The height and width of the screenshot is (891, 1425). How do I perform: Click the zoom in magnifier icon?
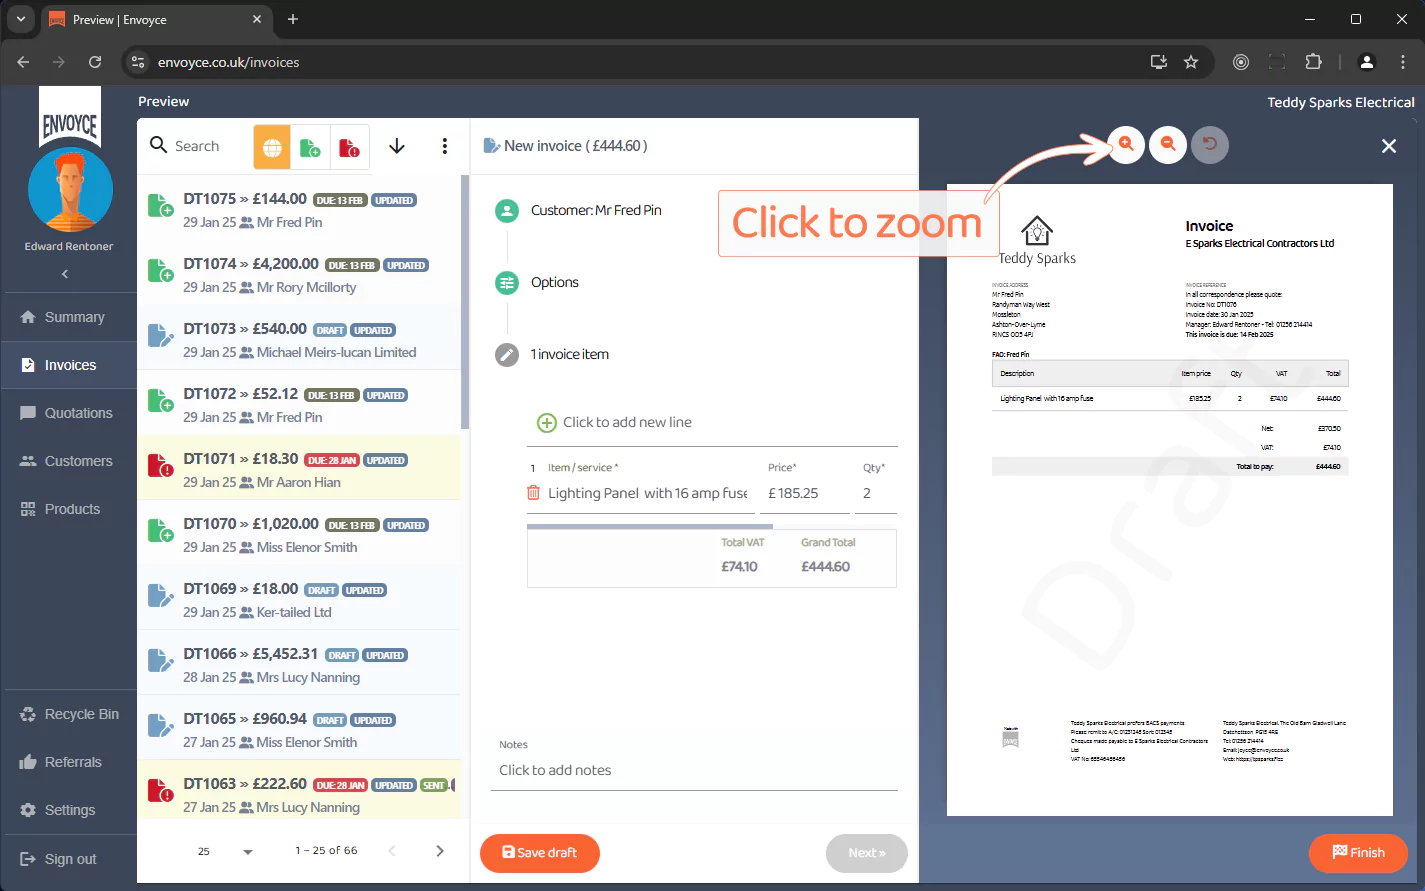coord(1126,145)
